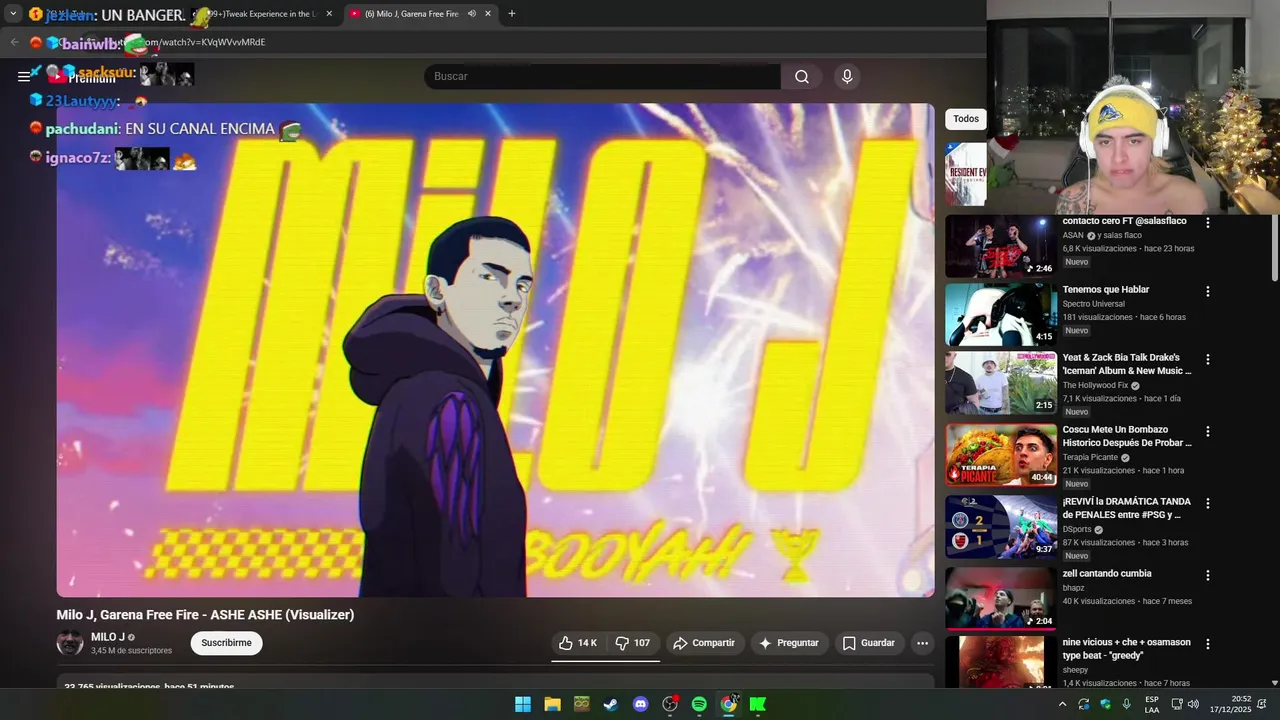Image resolution: width=1280 pixels, height=720 pixels.
Task: Open Steam from the taskbar
Action: tap(611, 704)
